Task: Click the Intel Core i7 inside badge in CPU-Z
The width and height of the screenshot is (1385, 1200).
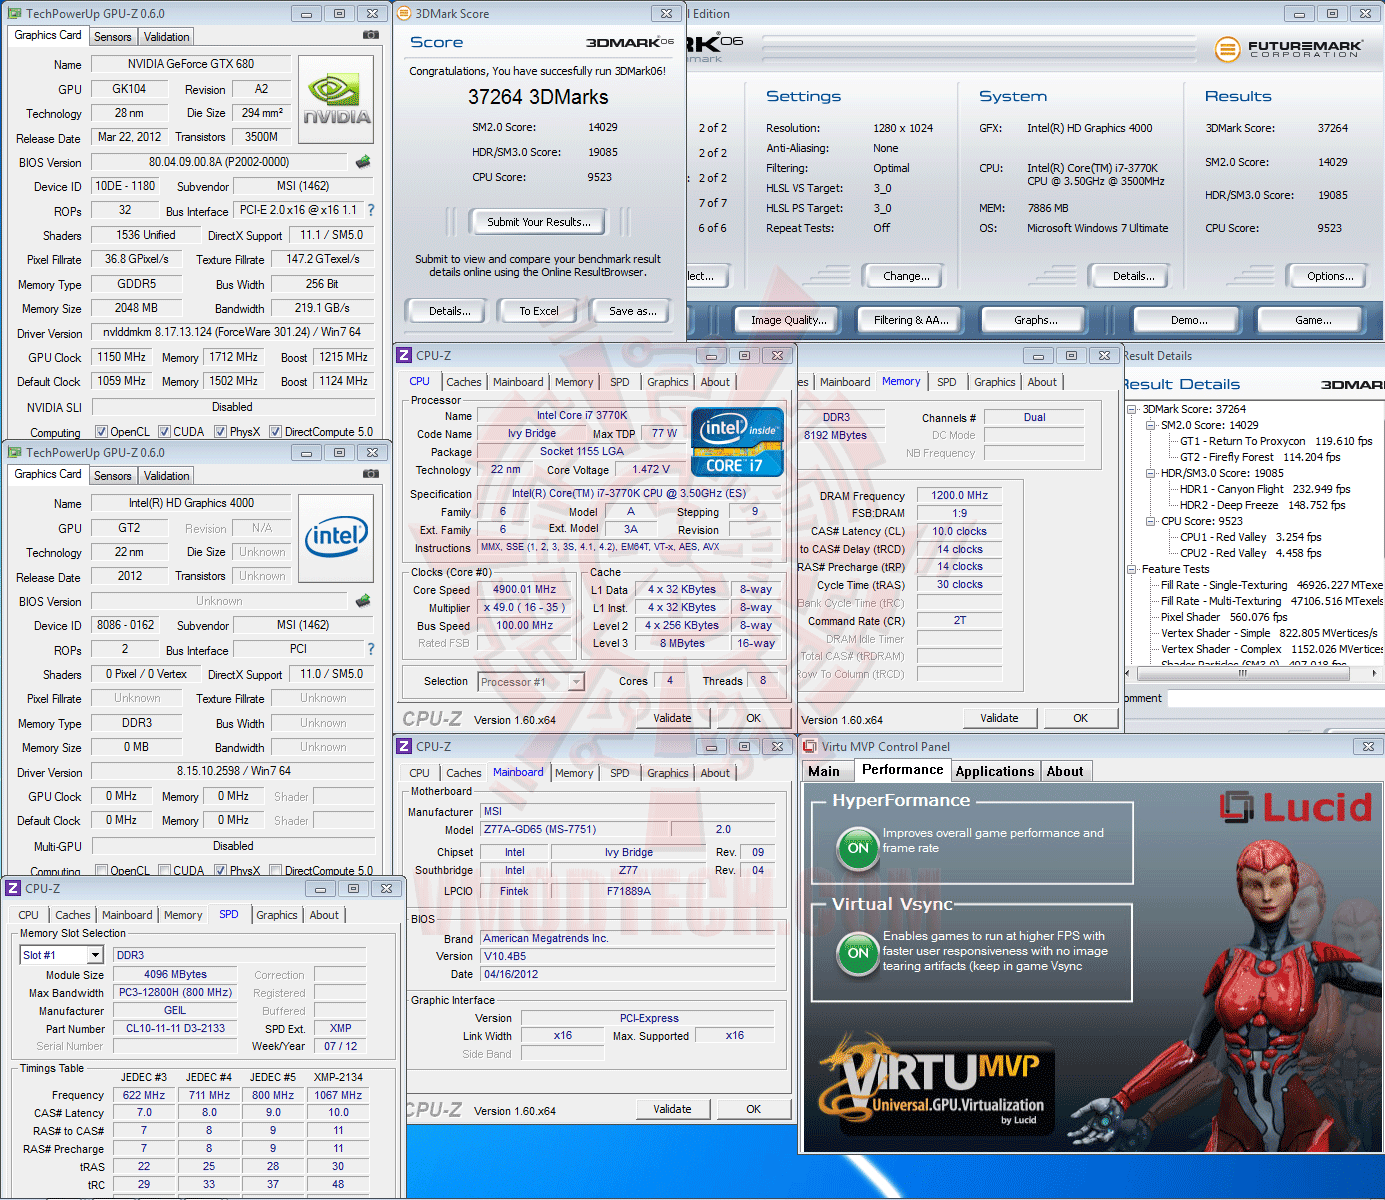Action: point(737,441)
